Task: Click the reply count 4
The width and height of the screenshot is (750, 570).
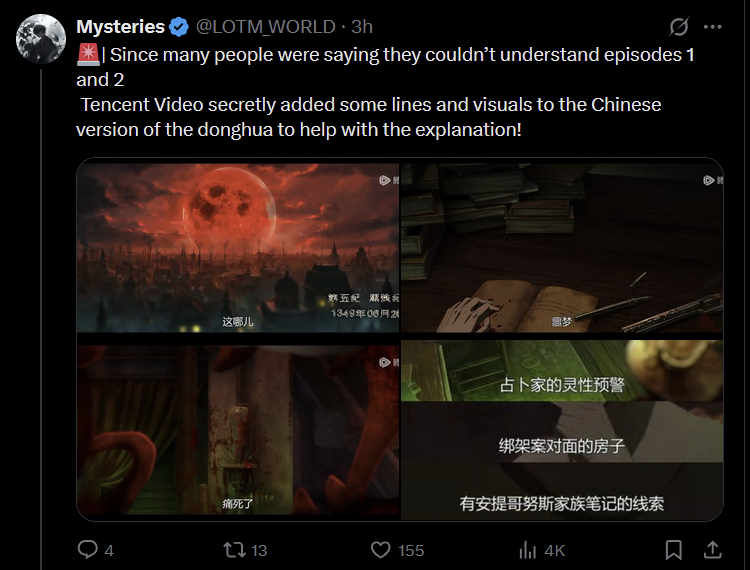Action: [109, 551]
